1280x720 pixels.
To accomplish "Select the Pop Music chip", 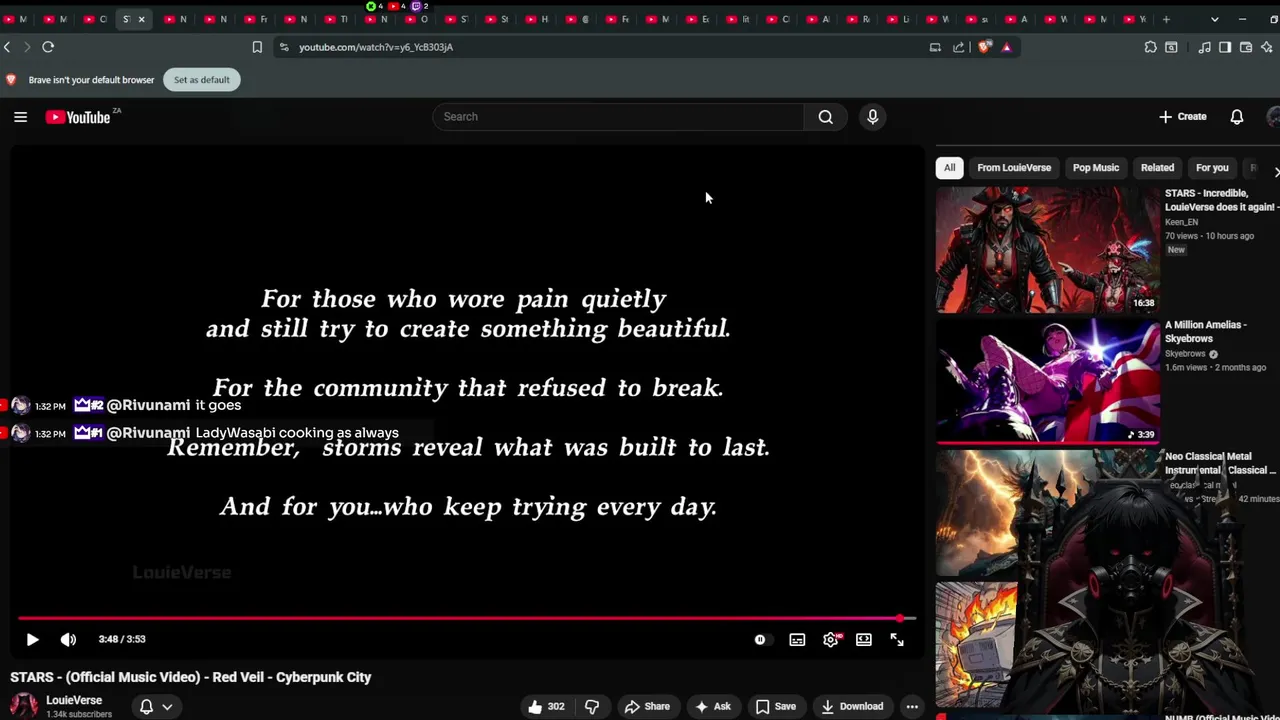I will point(1096,167).
